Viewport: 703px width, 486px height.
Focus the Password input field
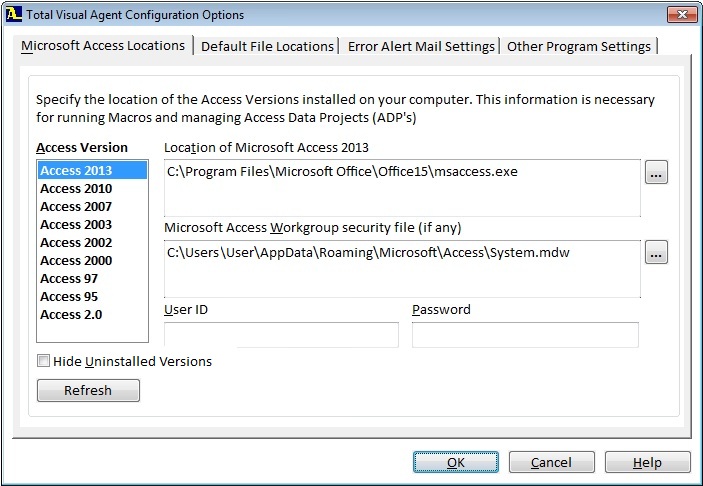(525, 334)
